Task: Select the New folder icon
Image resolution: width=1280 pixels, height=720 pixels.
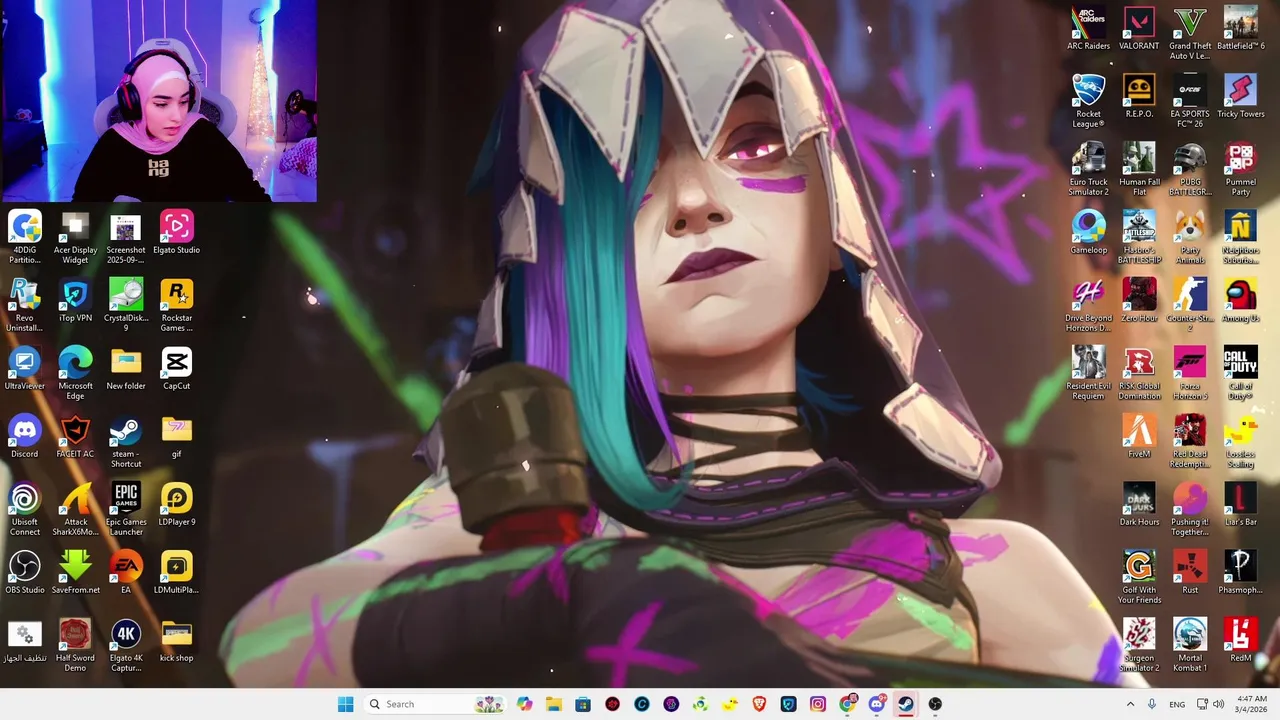Action: point(126,369)
